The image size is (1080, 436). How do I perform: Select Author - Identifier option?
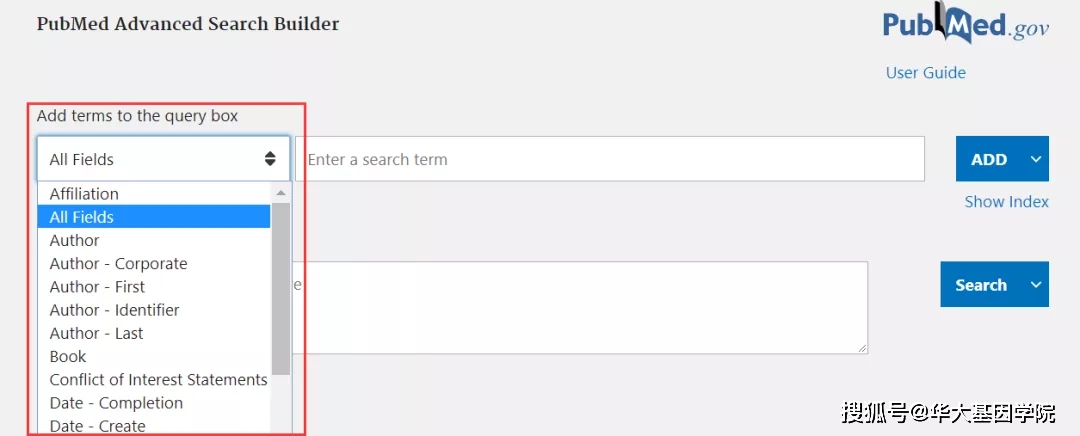tap(115, 310)
